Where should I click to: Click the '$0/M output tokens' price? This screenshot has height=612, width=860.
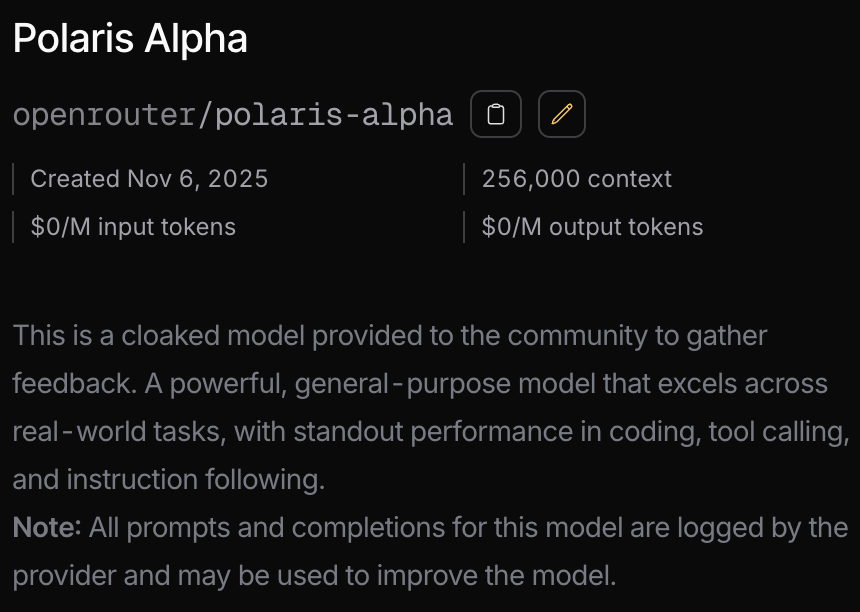point(592,227)
